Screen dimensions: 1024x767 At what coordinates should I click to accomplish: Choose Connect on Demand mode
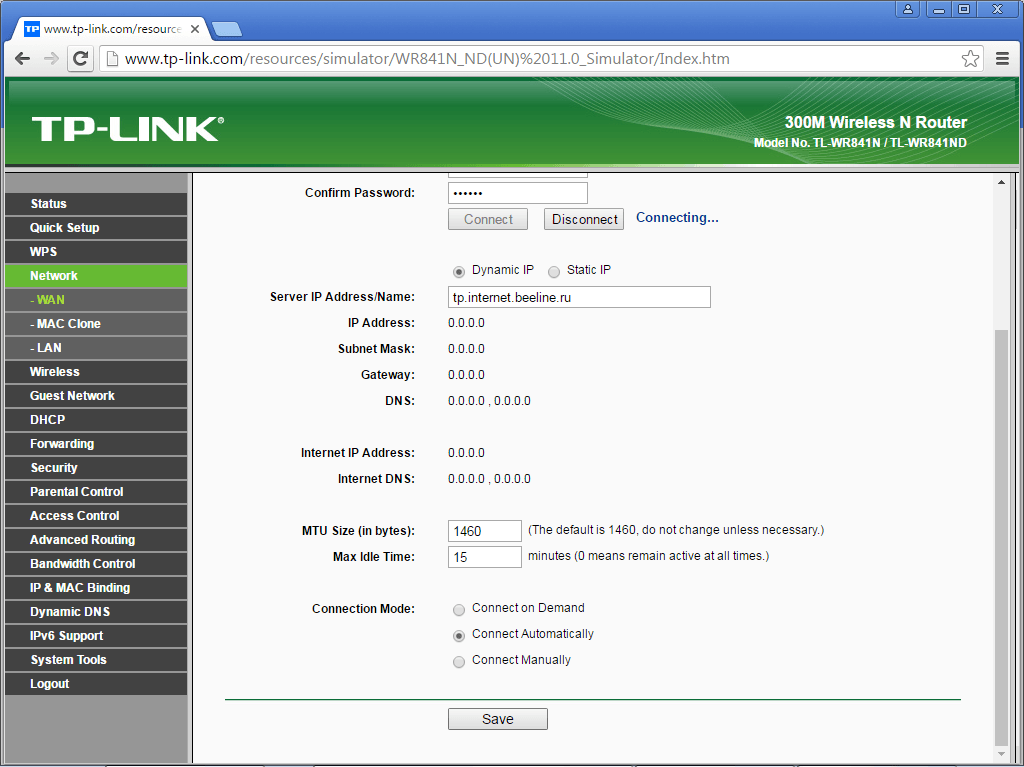pyautogui.click(x=459, y=609)
